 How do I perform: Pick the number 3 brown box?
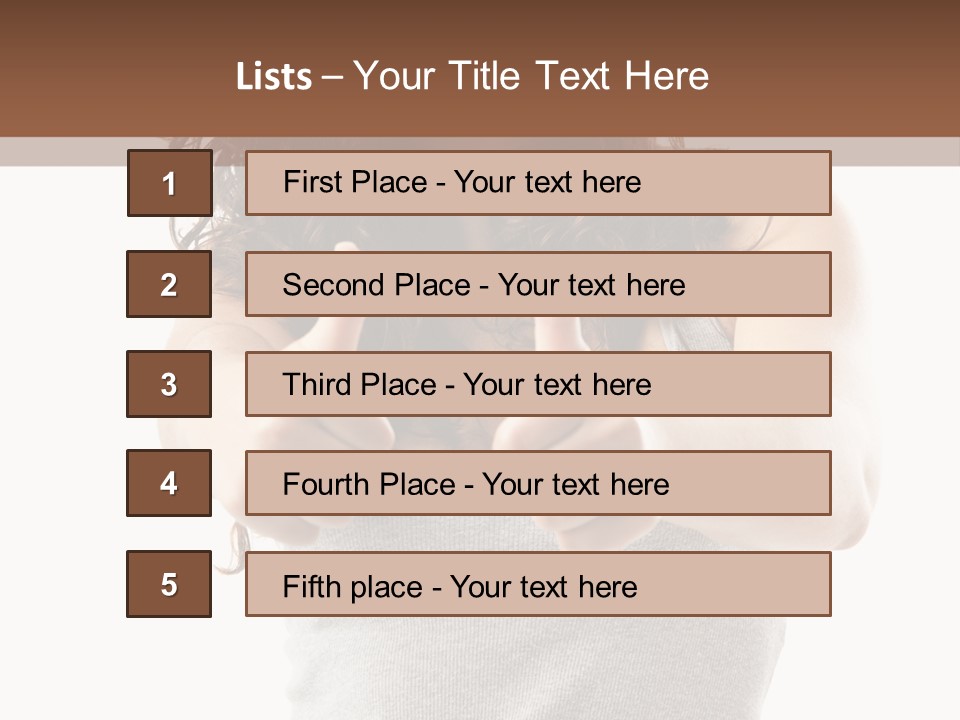click(x=169, y=384)
